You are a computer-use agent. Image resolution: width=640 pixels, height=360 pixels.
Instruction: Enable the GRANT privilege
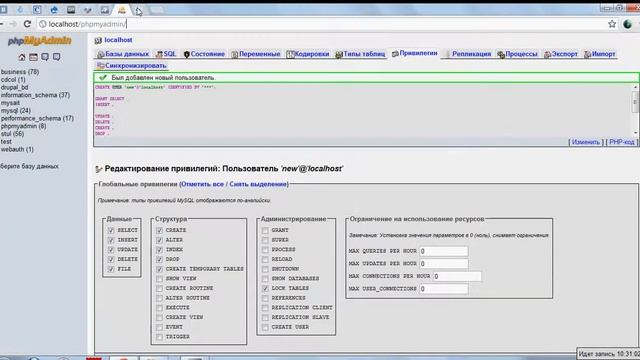click(265, 231)
